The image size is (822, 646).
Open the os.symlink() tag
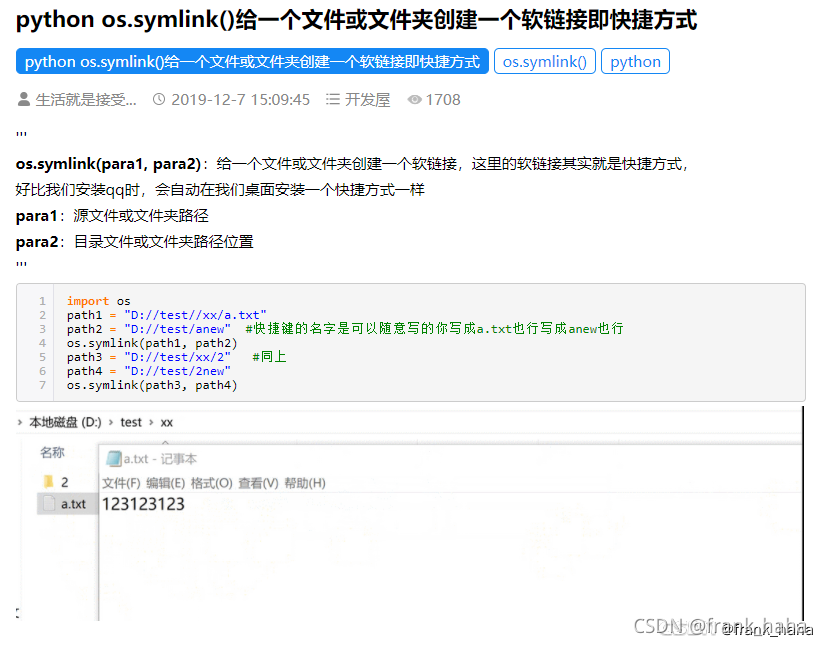coord(545,61)
